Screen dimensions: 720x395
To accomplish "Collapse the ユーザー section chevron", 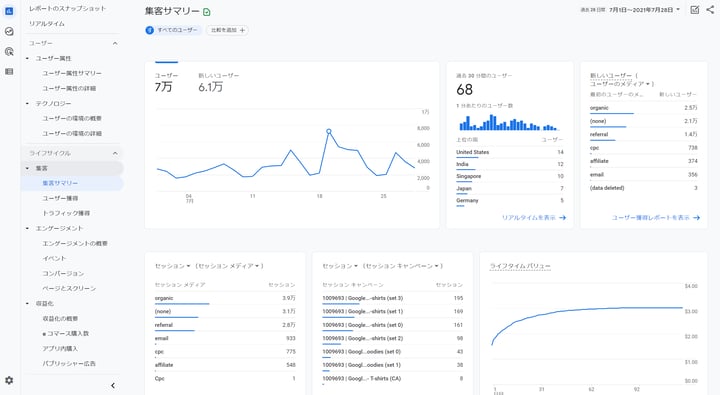I will tap(115, 43).
